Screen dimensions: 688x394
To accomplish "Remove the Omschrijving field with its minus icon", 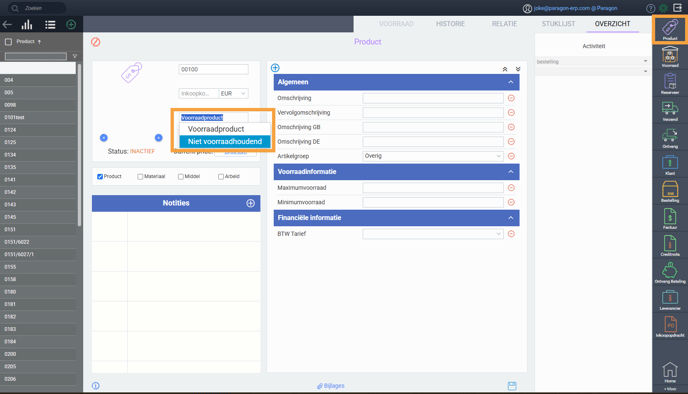I will point(511,98).
